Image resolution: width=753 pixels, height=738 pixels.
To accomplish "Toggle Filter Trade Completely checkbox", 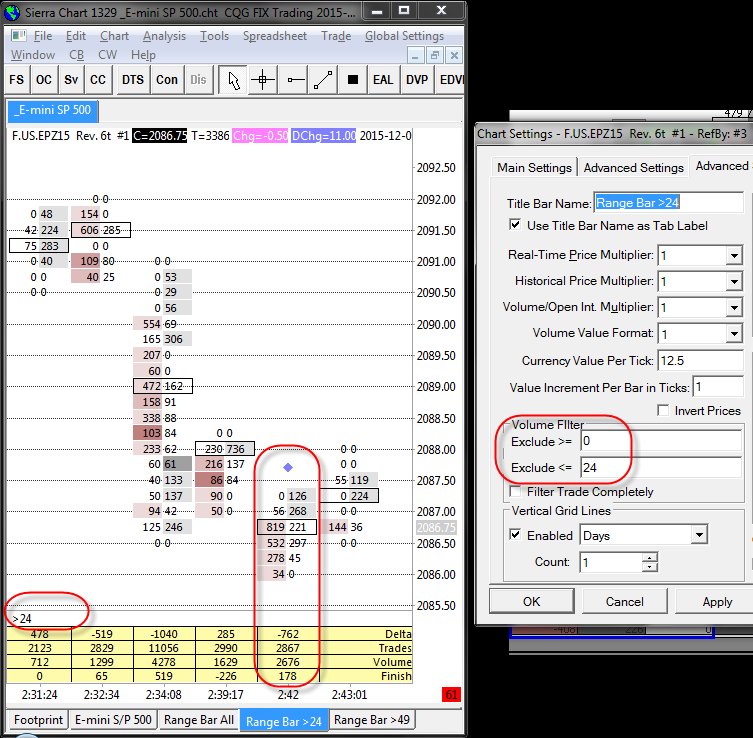I will pos(515,492).
